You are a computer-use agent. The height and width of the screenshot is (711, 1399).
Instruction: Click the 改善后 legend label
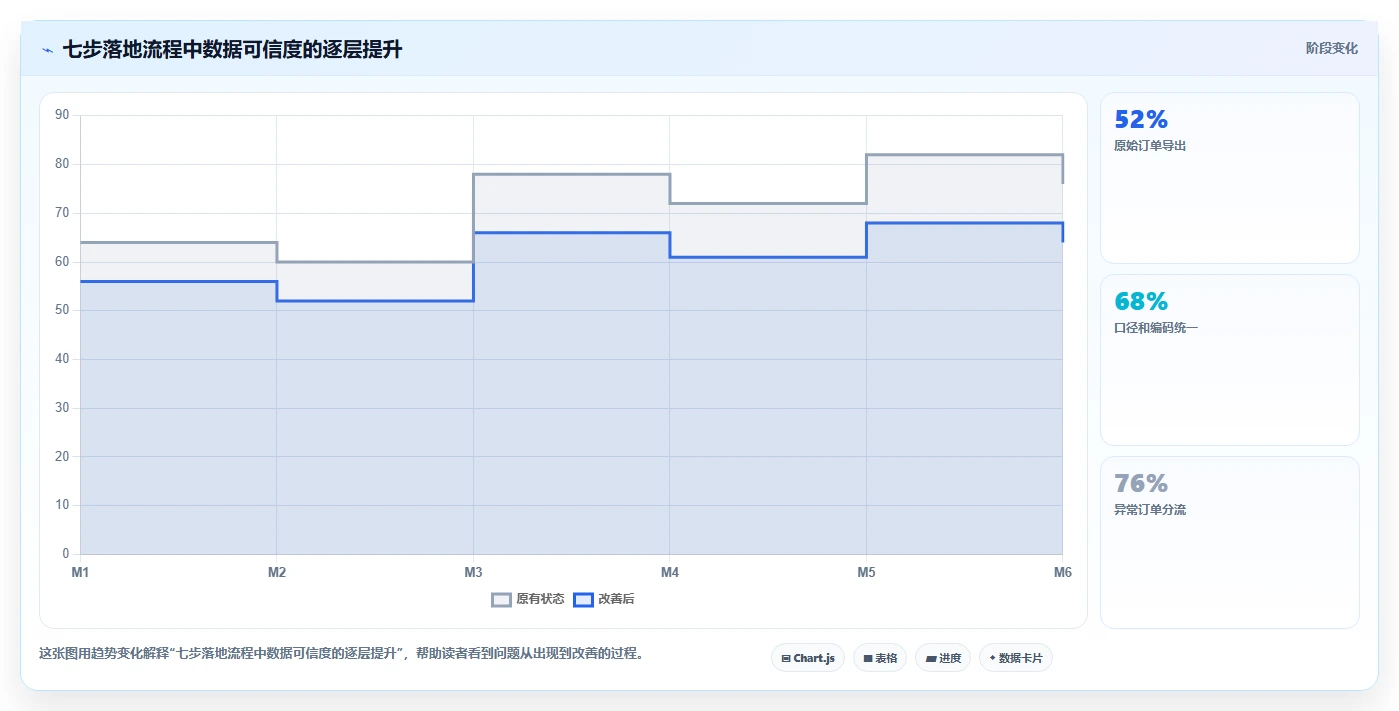tap(616, 600)
